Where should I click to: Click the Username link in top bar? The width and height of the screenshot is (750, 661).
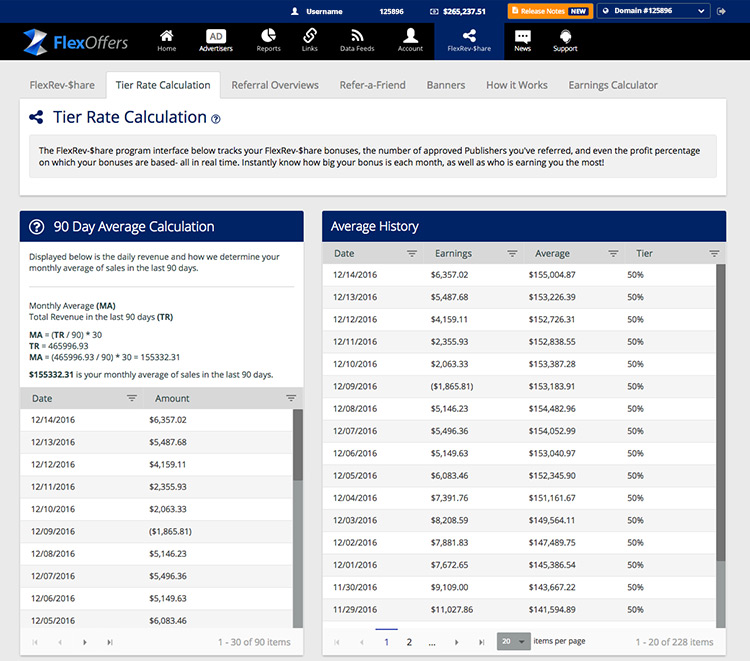(324, 11)
